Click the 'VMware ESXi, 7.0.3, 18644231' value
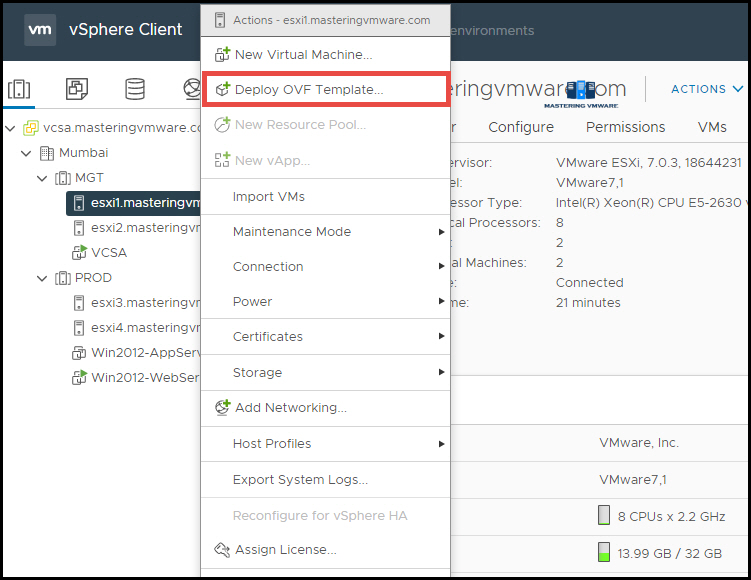Viewport: 751px width, 580px height. click(649, 163)
